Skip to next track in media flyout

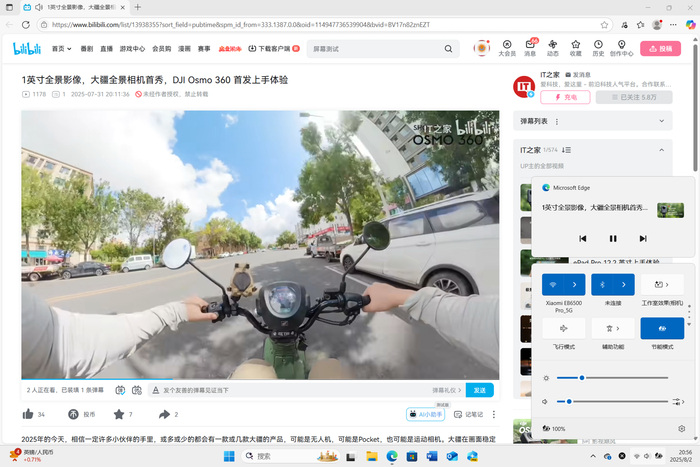[643, 238]
